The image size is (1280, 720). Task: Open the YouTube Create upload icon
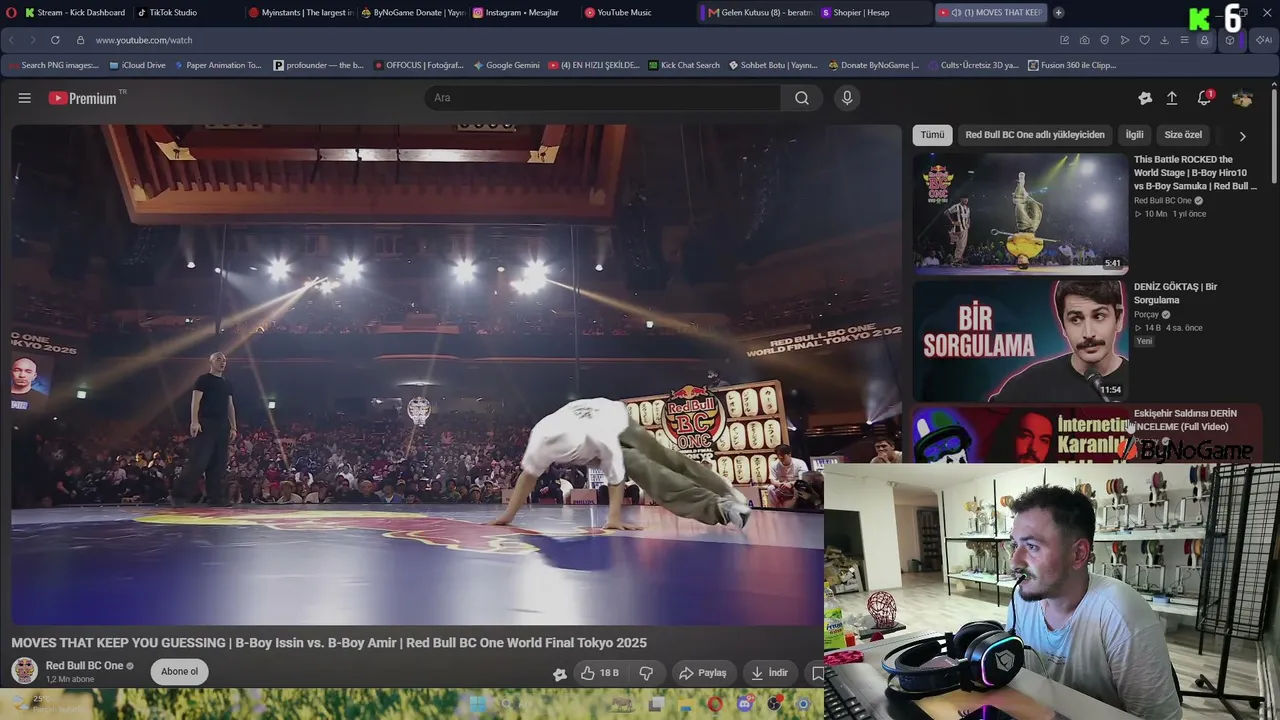1172,98
